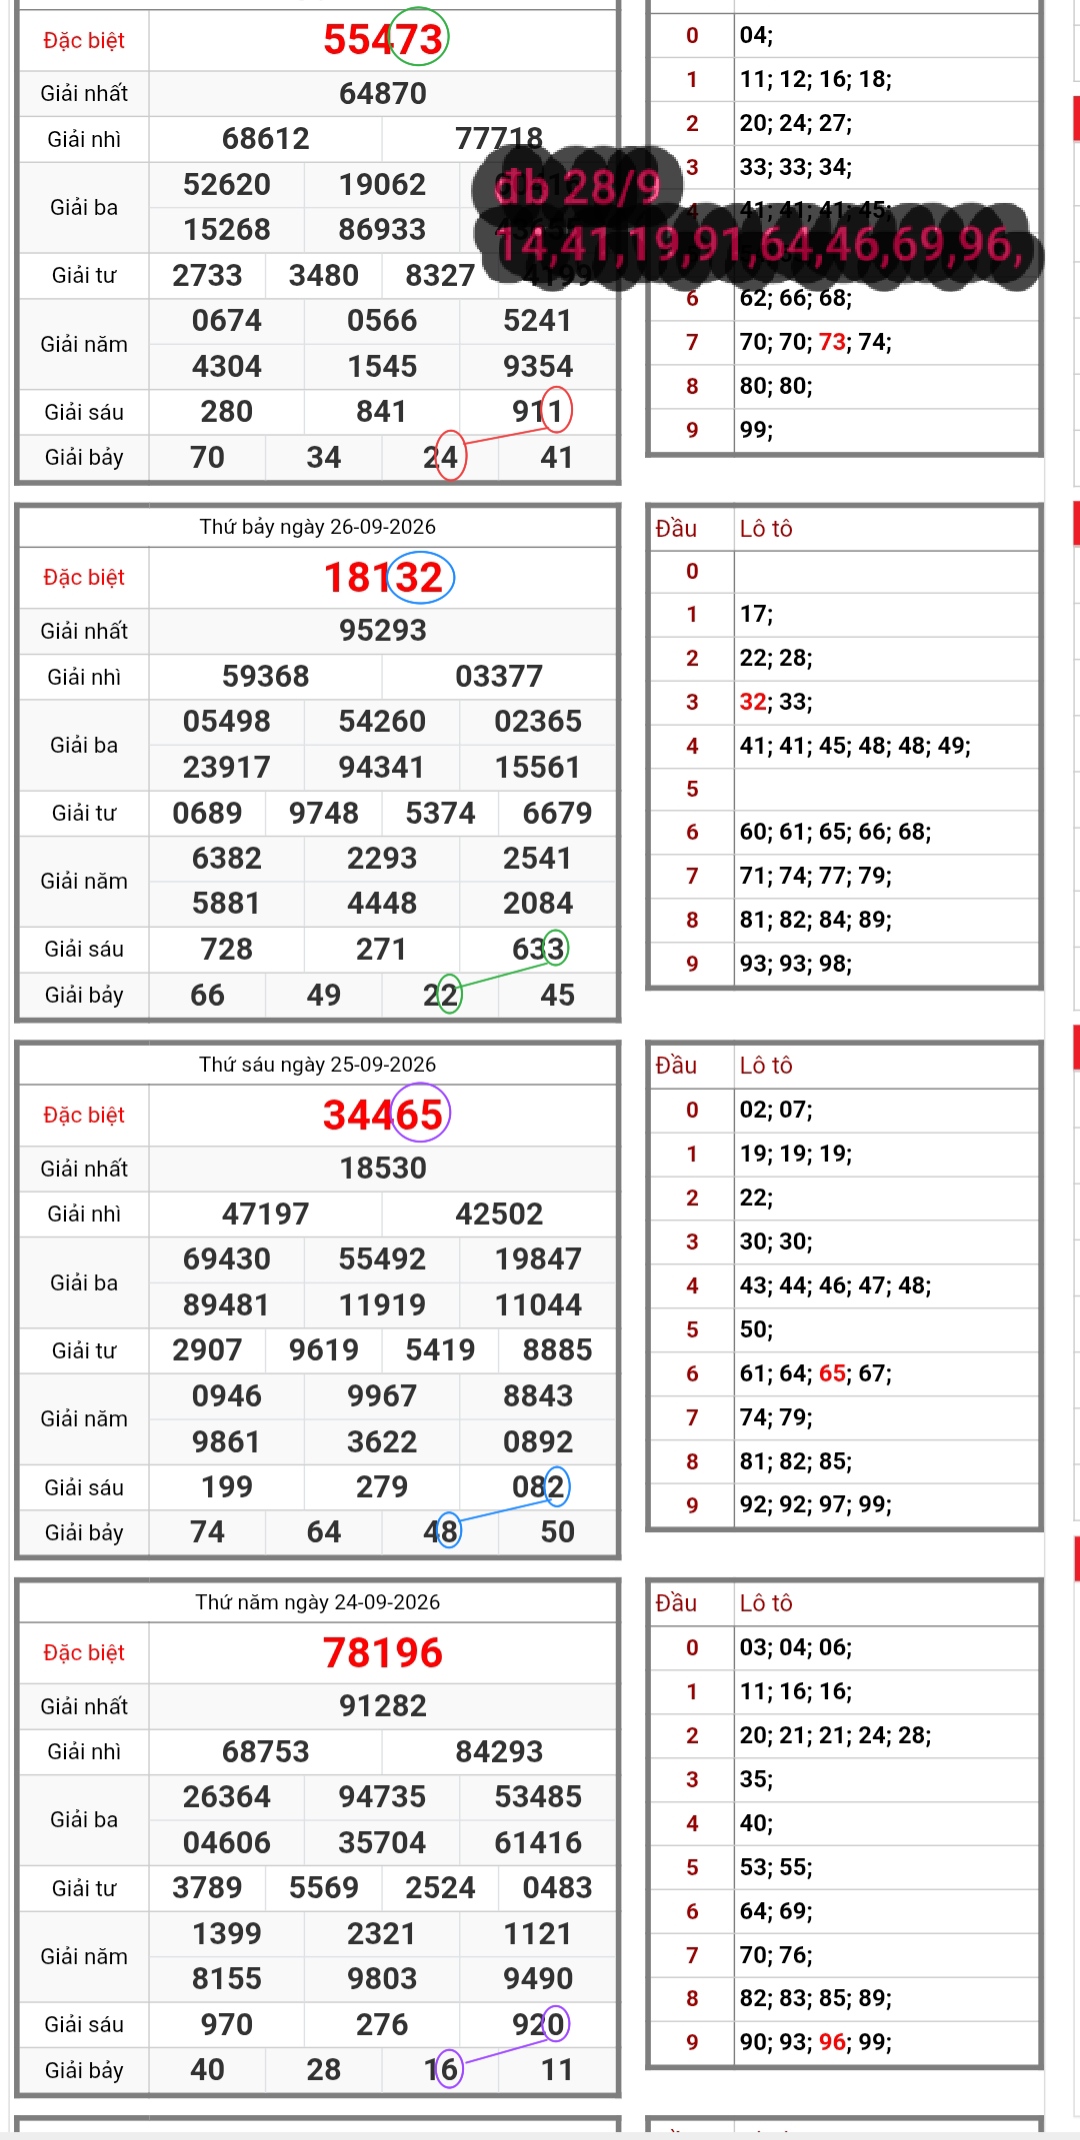Image resolution: width=1080 pixels, height=2140 pixels.
Task: Select Giải nhì number 03377
Action: click(499, 676)
